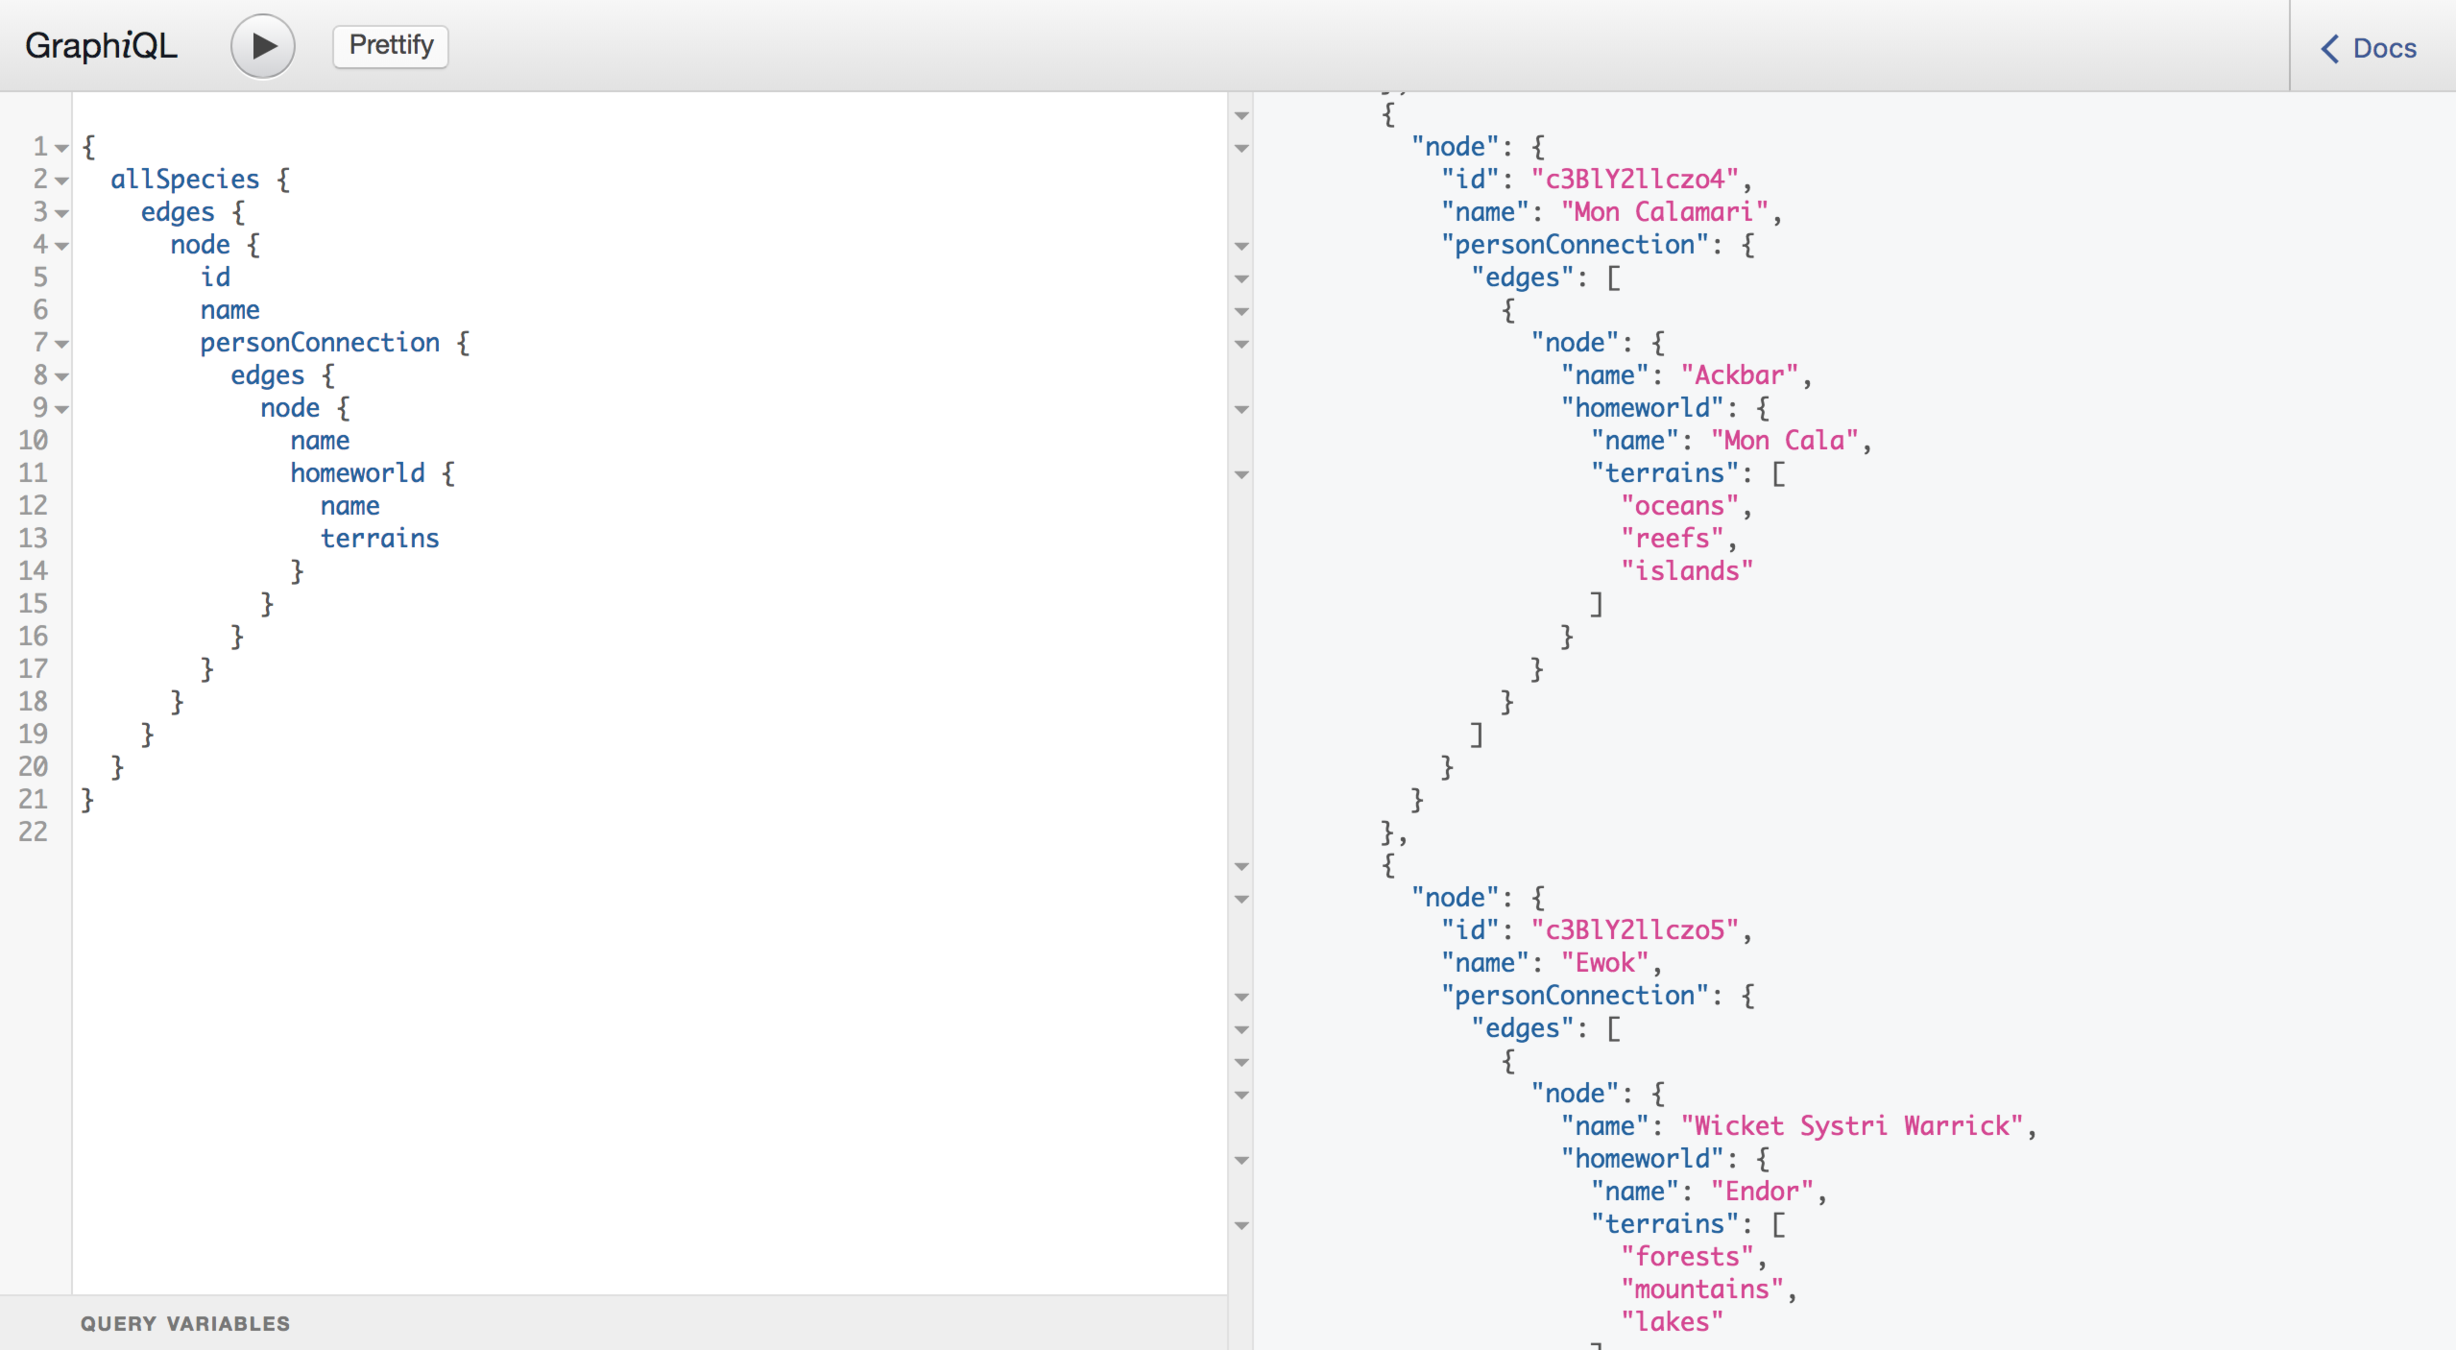
Task: Open the Docs panel
Action: [x=2368, y=48]
